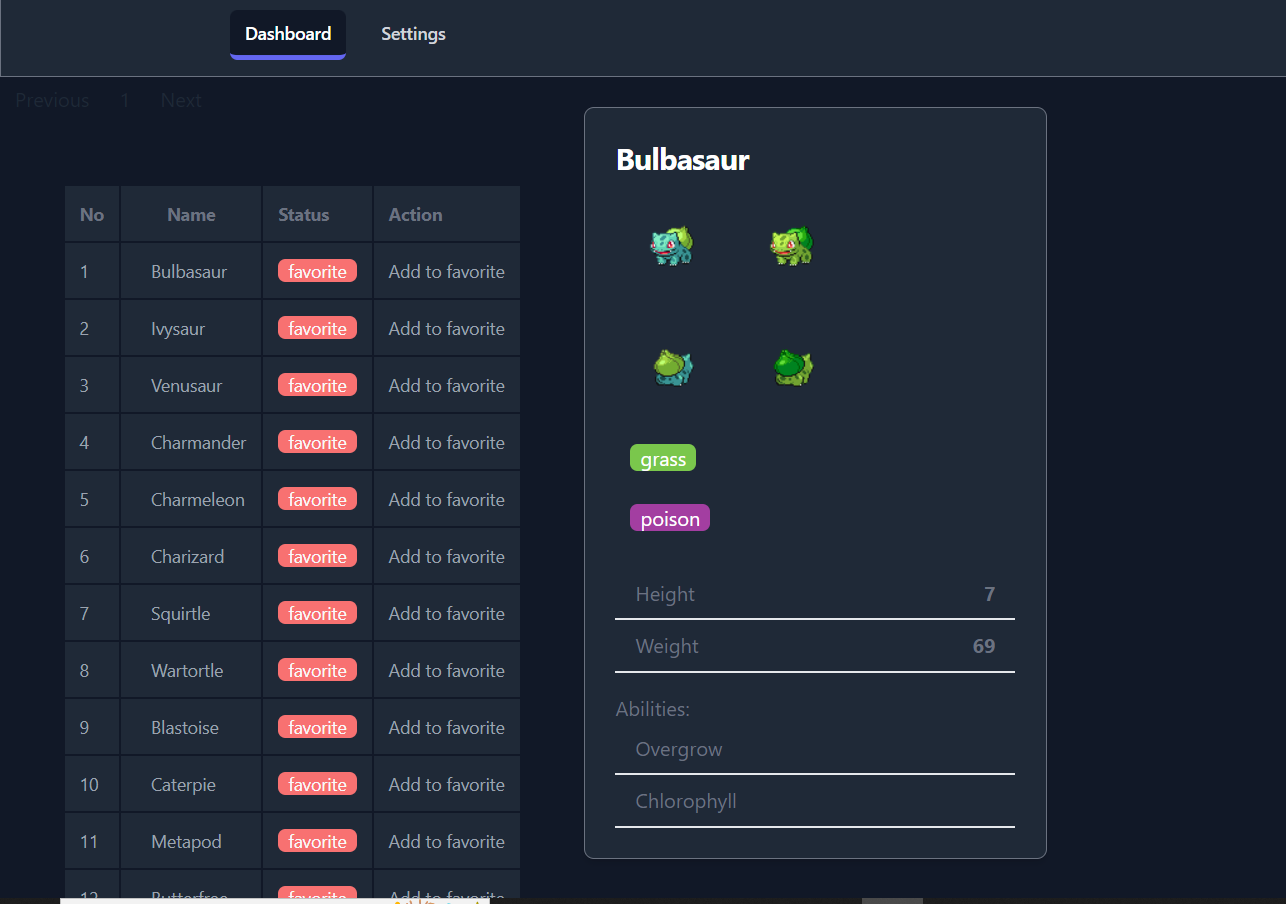Click the shiny front Bulbasaur sprite
1286x904 pixels.
pyautogui.click(x=791, y=245)
